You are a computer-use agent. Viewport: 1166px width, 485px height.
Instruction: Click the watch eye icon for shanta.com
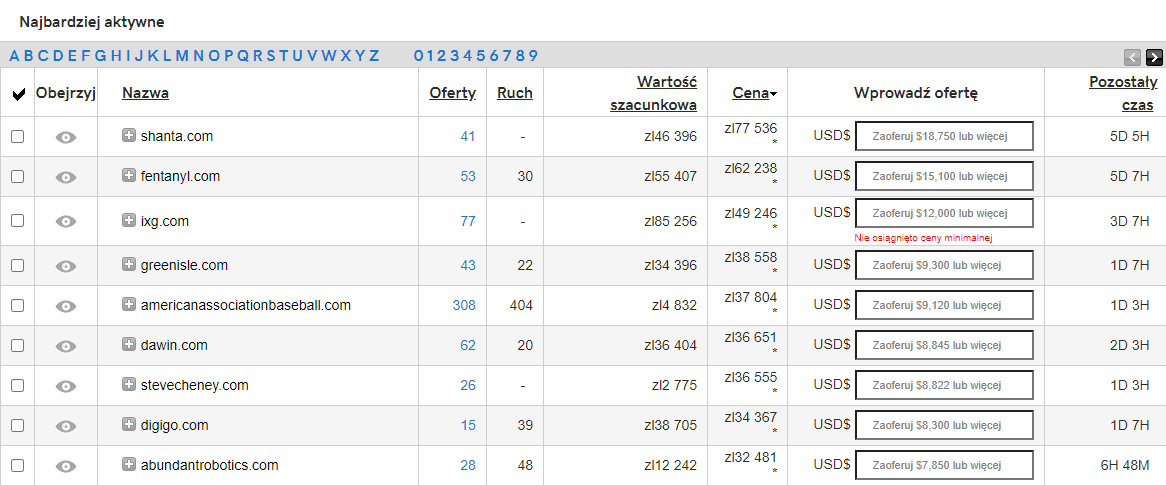click(x=66, y=137)
